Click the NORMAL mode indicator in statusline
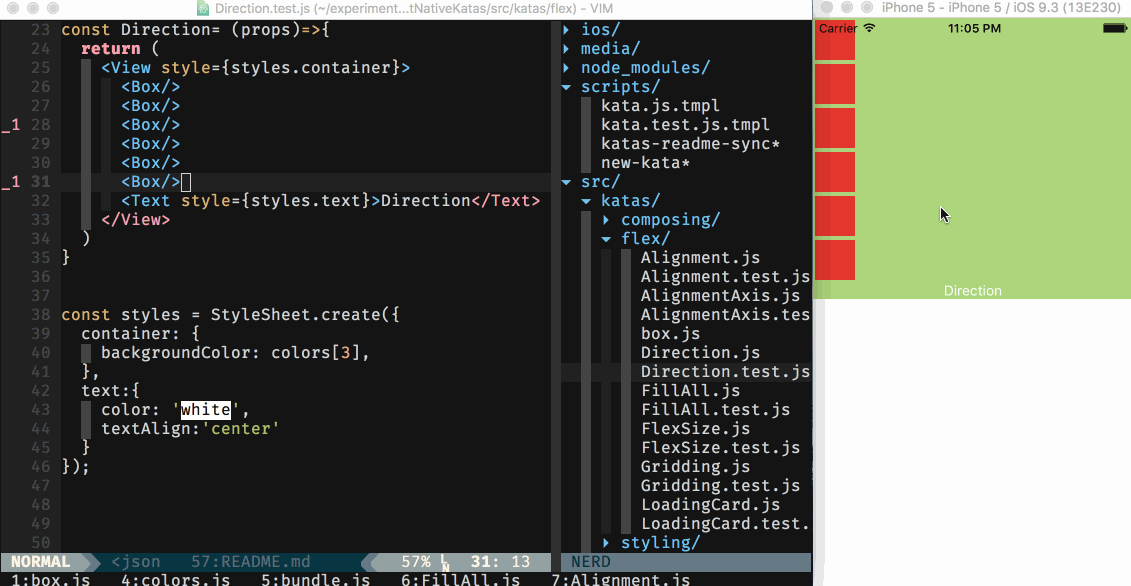The width and height of the screenshot is (1131, 586). [41, 561]
